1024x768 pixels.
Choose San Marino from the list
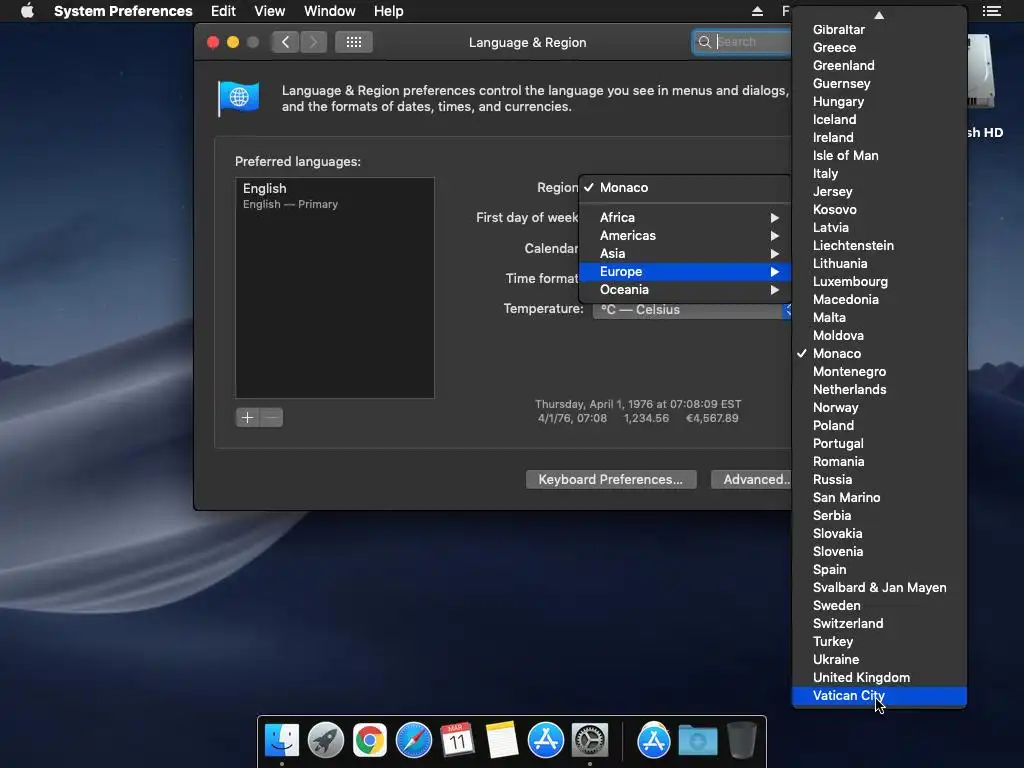coord(879,498)
